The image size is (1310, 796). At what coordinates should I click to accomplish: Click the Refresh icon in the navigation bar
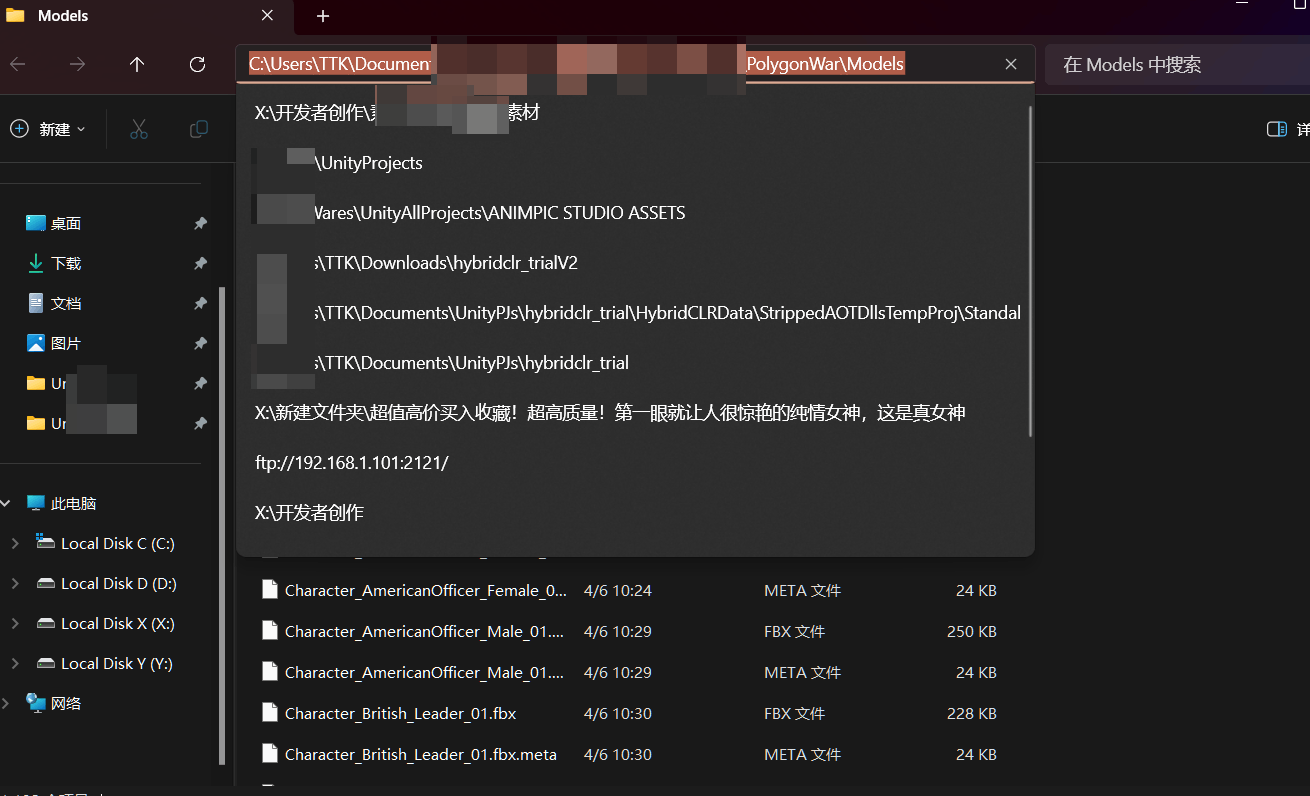pyautogui.click(x=197, y=64)
